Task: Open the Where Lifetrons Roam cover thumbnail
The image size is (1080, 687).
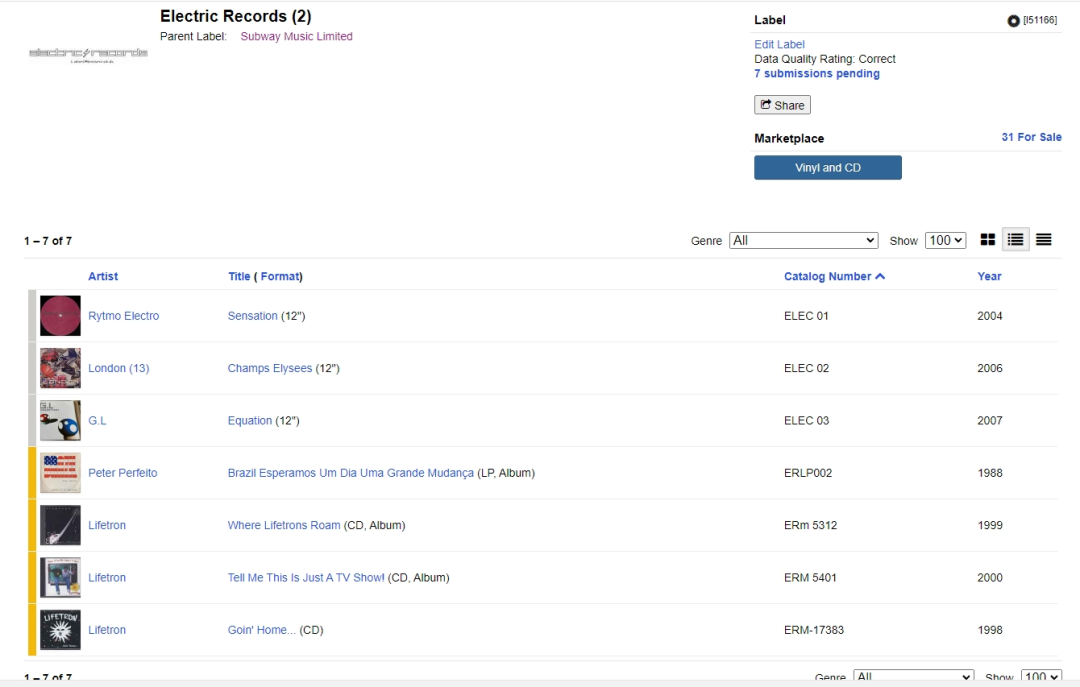Action: pos(60,525)
